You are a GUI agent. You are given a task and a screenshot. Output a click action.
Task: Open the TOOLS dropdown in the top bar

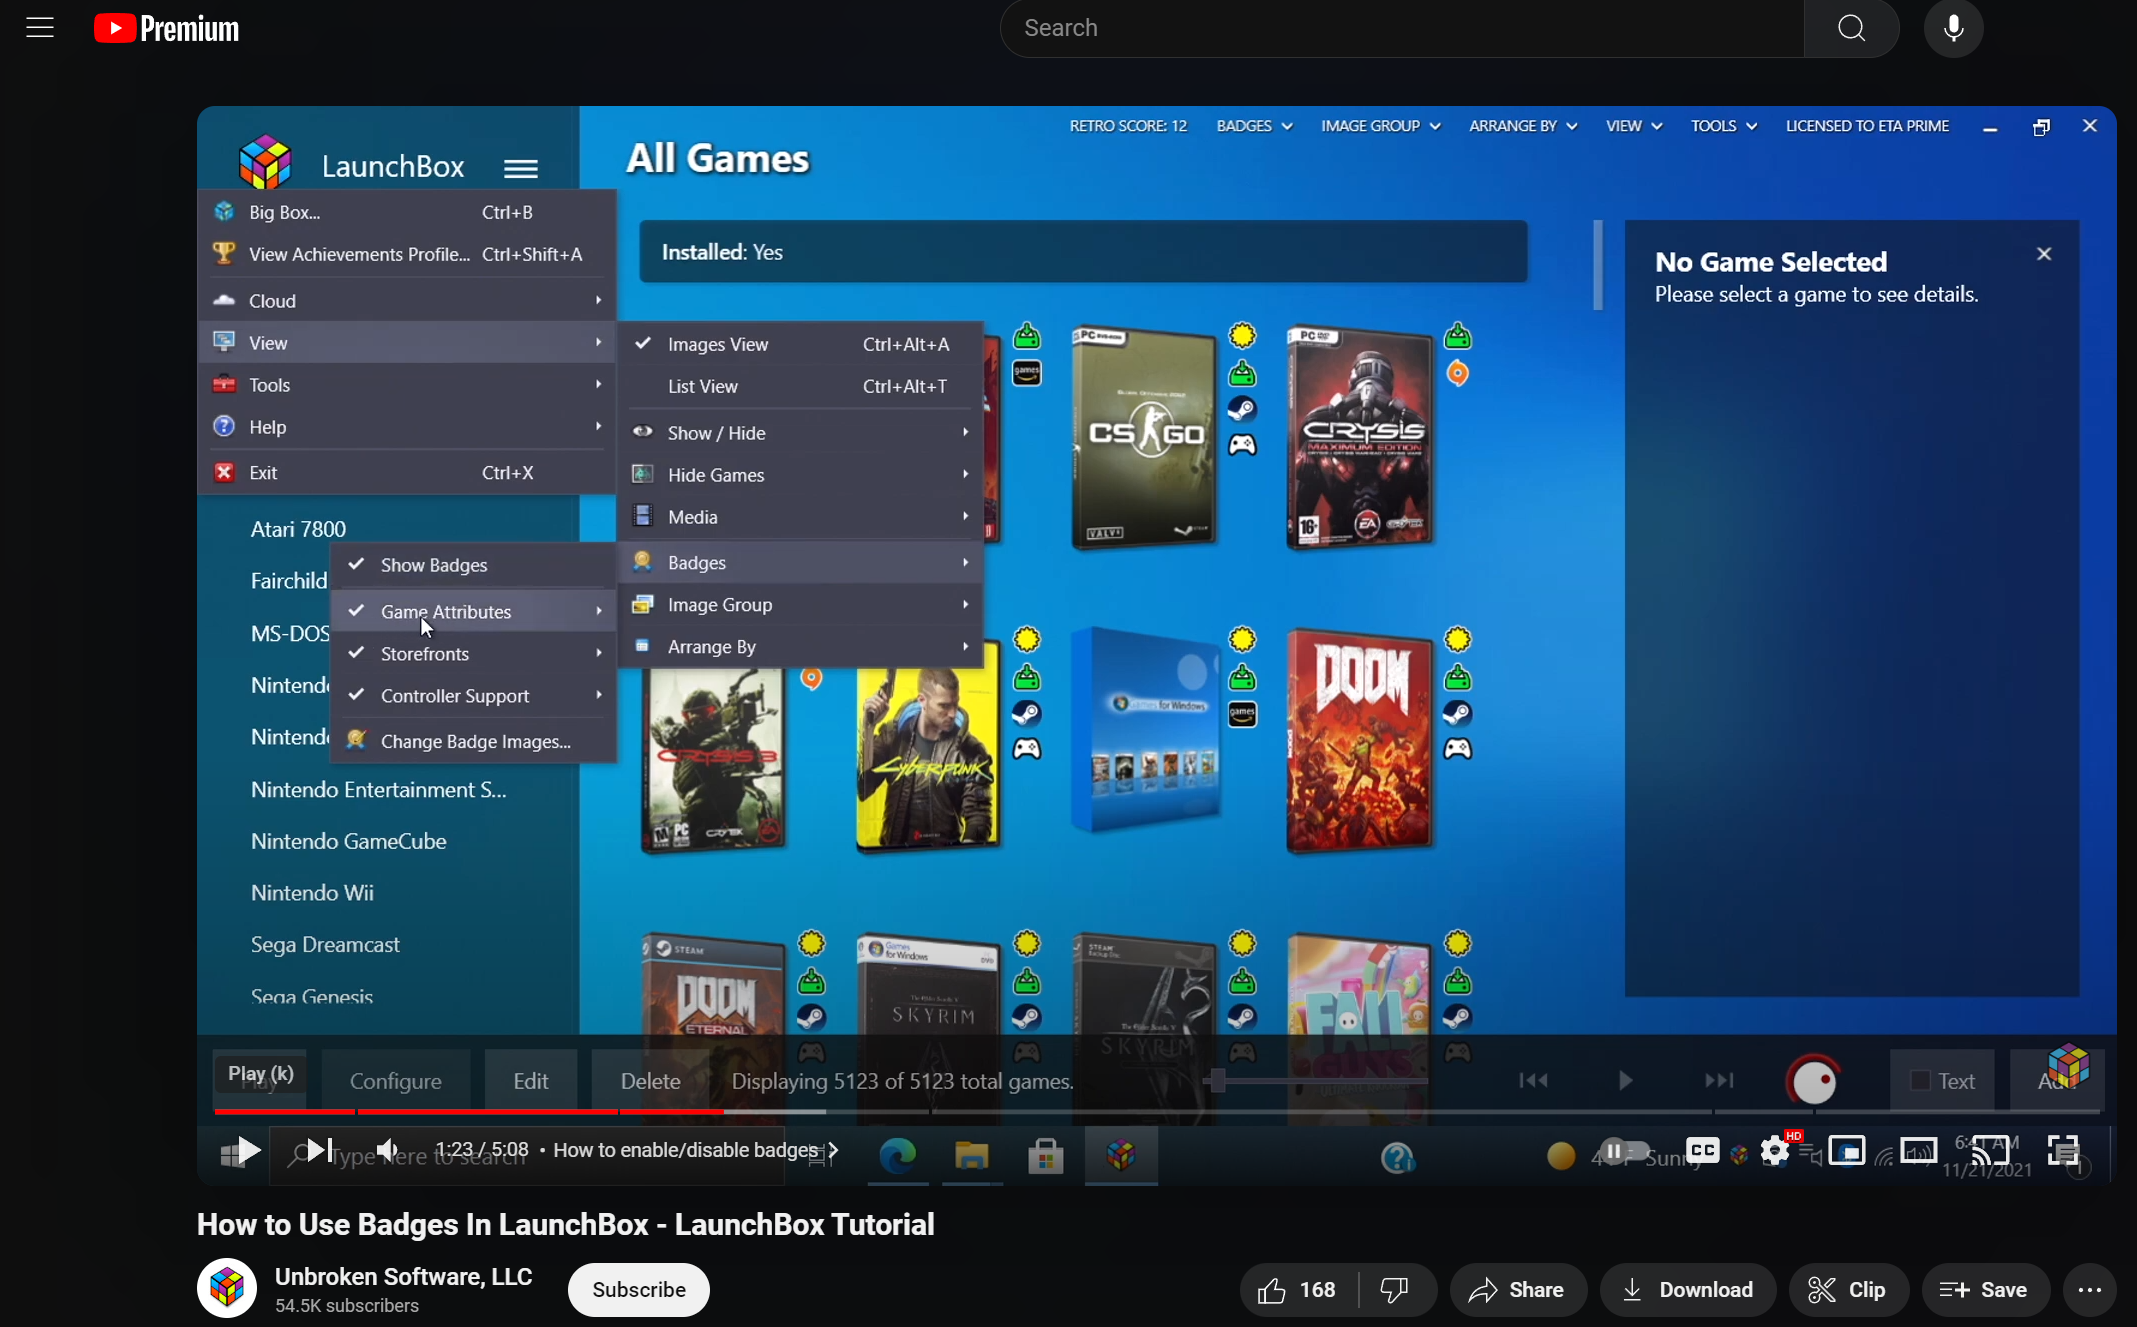1723,126
